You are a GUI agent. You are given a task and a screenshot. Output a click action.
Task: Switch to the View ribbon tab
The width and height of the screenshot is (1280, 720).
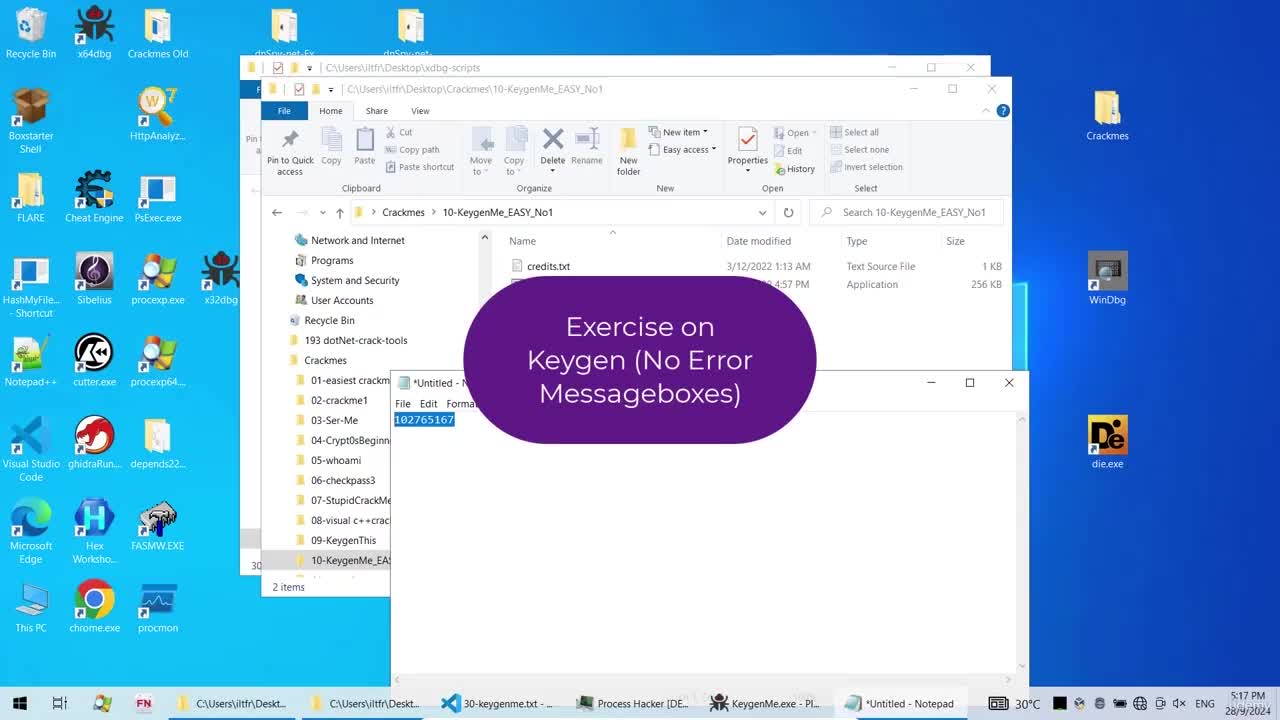pyautogui.click(x=420, y=111)
